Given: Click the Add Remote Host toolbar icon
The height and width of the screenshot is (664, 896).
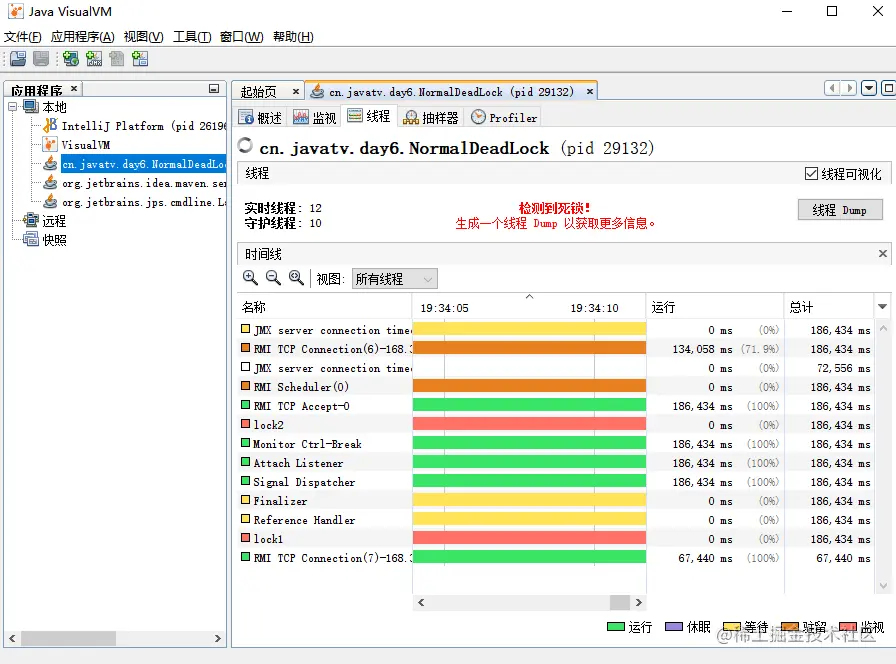Looking at the screenshot, I should point(71,58).
